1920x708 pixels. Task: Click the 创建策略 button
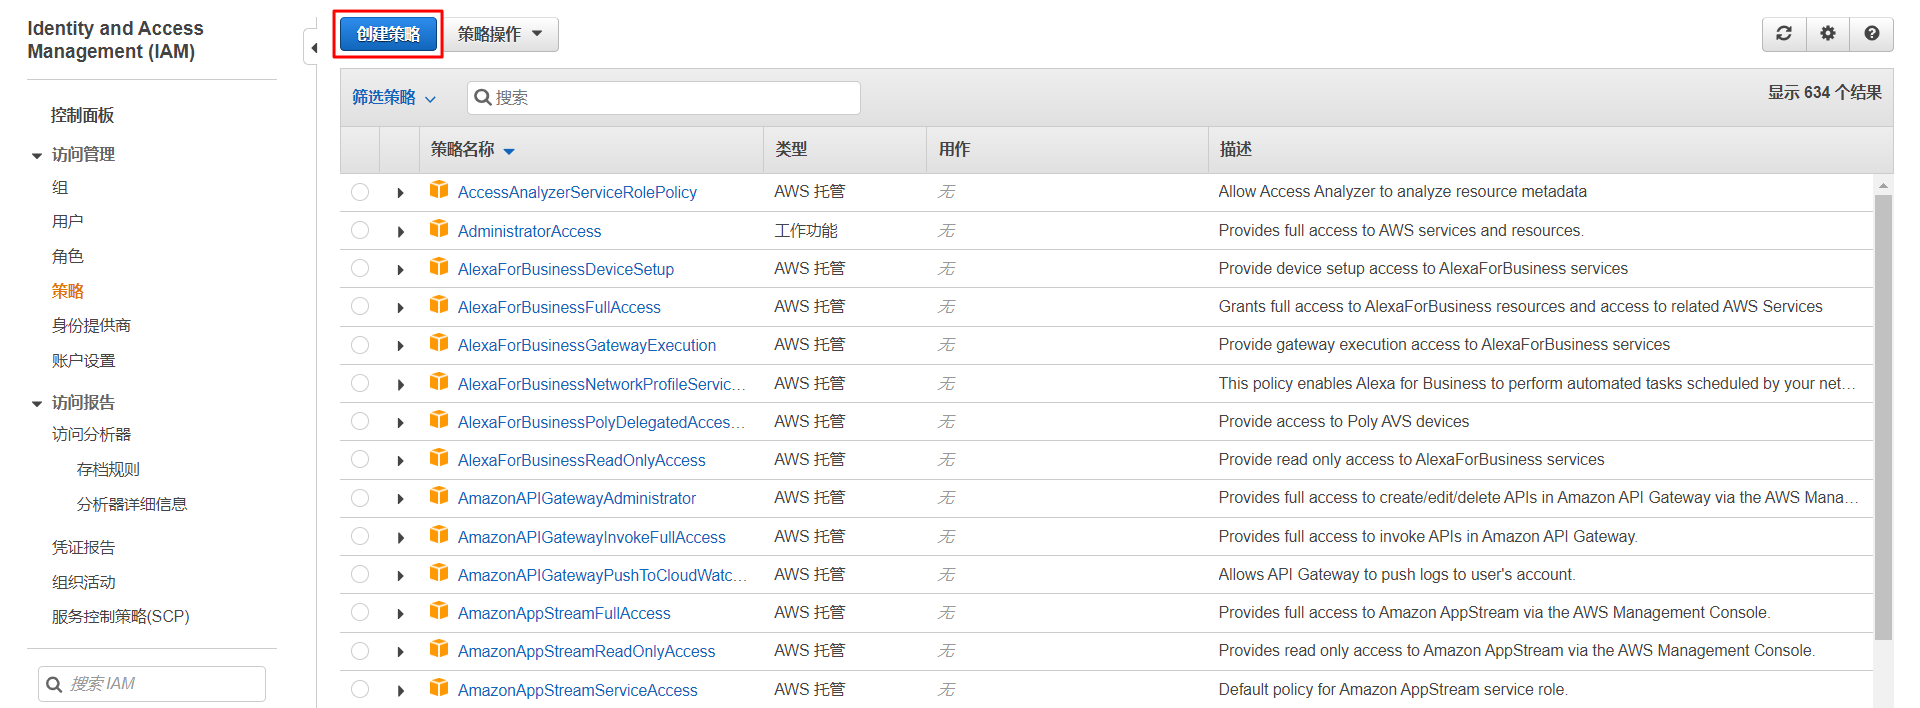click(x=388, y=34)
